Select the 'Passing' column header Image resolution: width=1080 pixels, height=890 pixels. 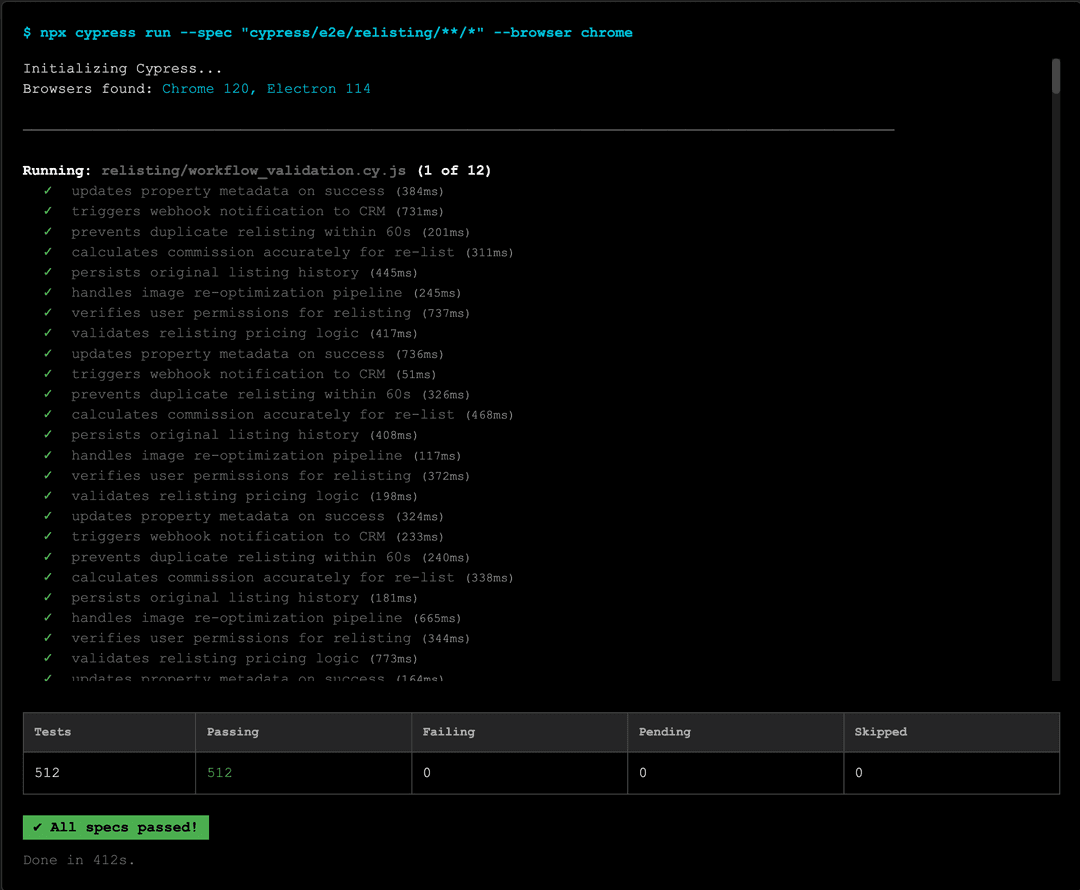tap(233, 732)
